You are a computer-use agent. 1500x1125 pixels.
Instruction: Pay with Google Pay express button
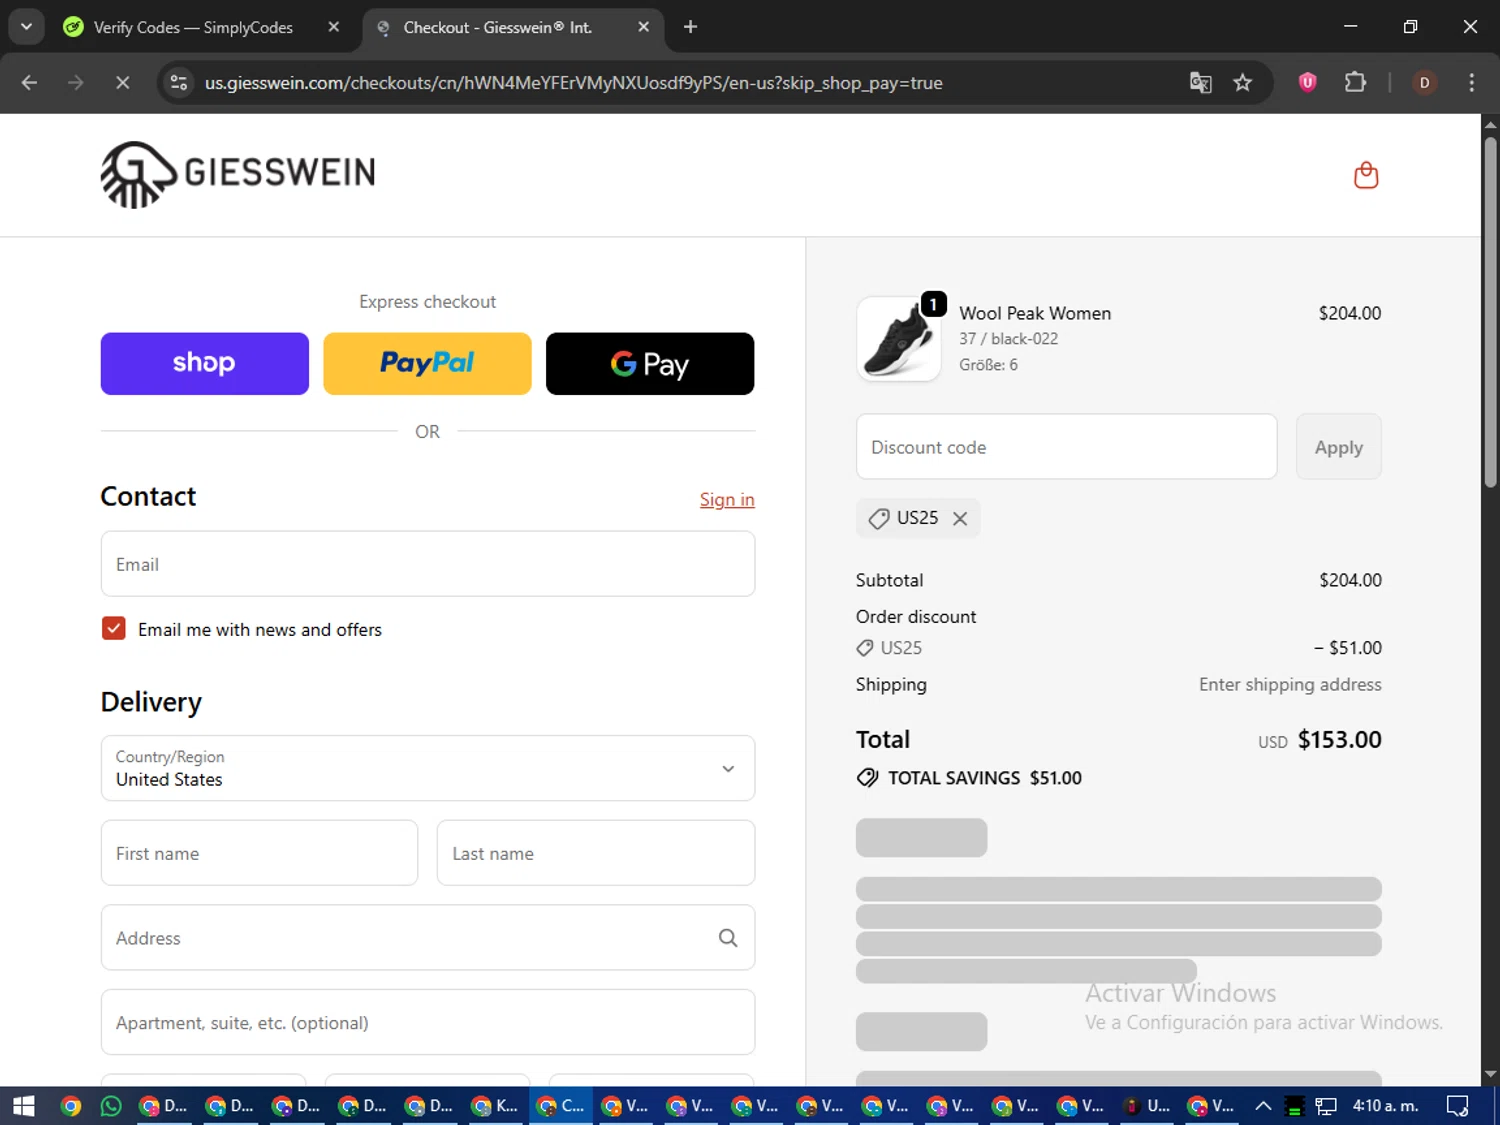[x=650, y=363]
